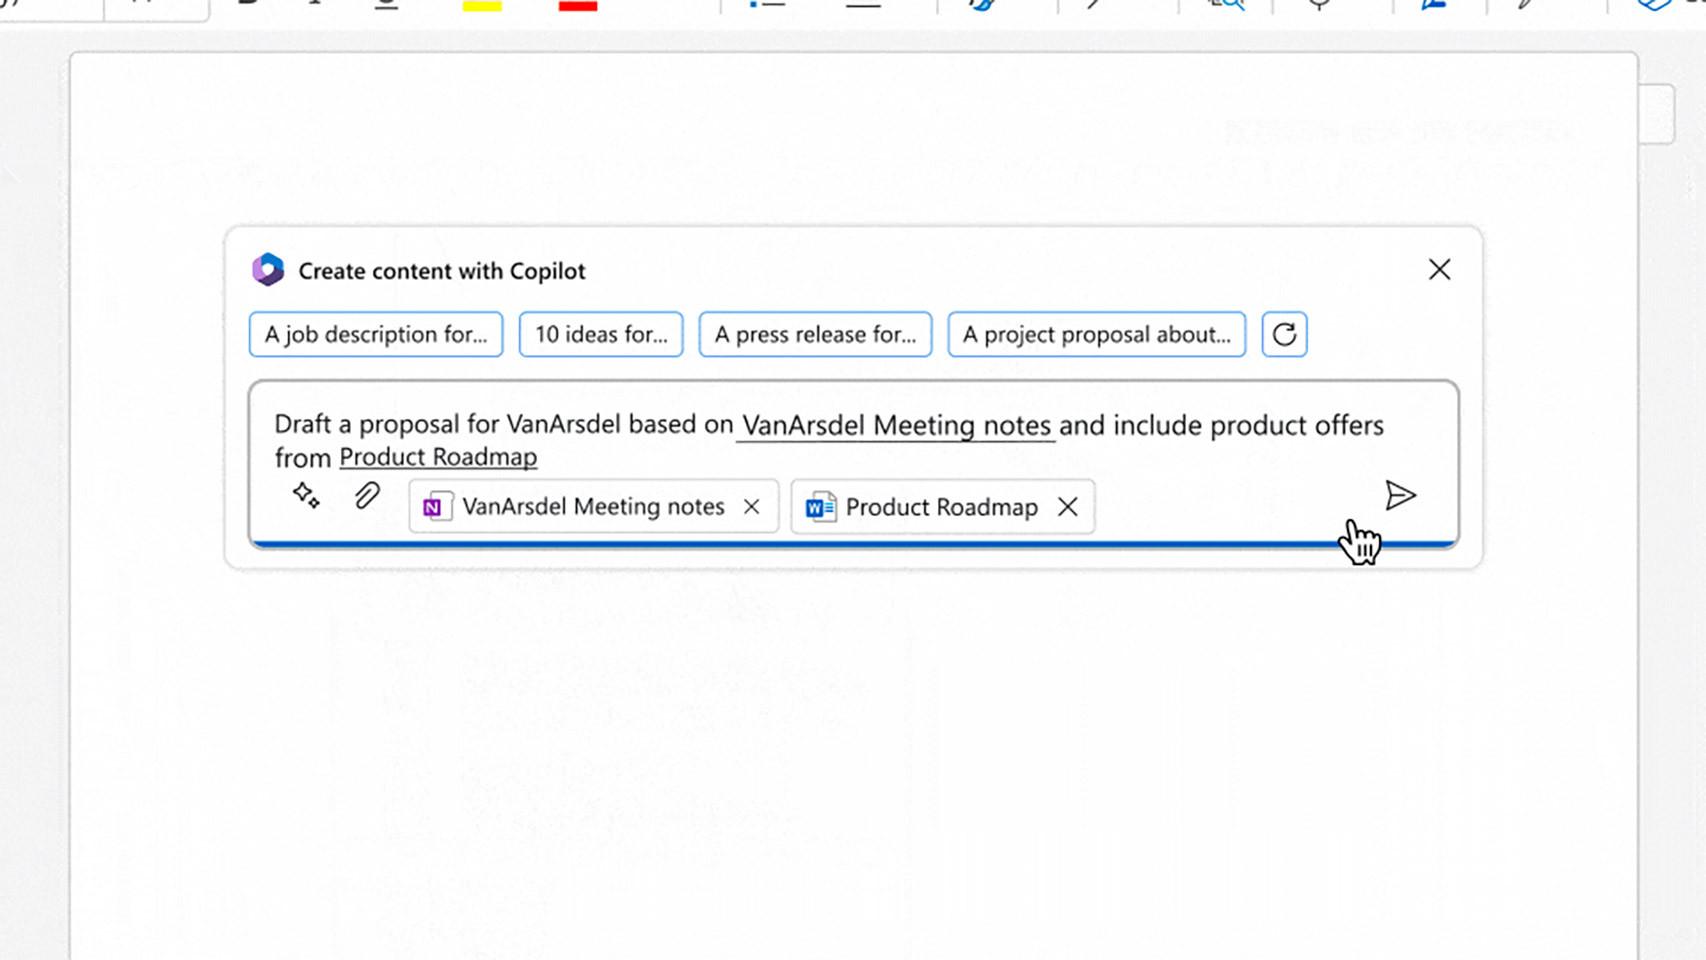Click the Copilot logo icon
1706x960 pixels.
click(x=268, y=270)
